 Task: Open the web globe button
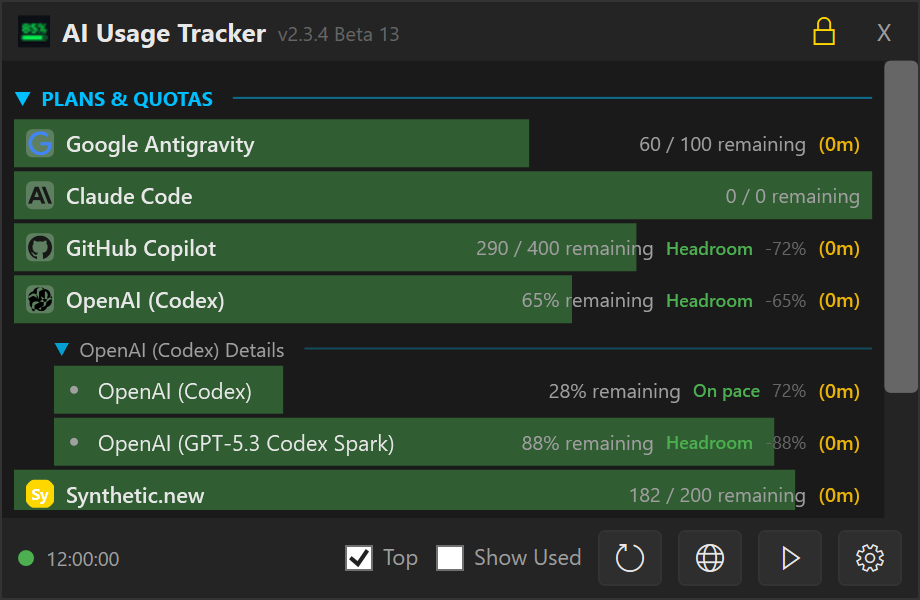click(x=710, y=558)
